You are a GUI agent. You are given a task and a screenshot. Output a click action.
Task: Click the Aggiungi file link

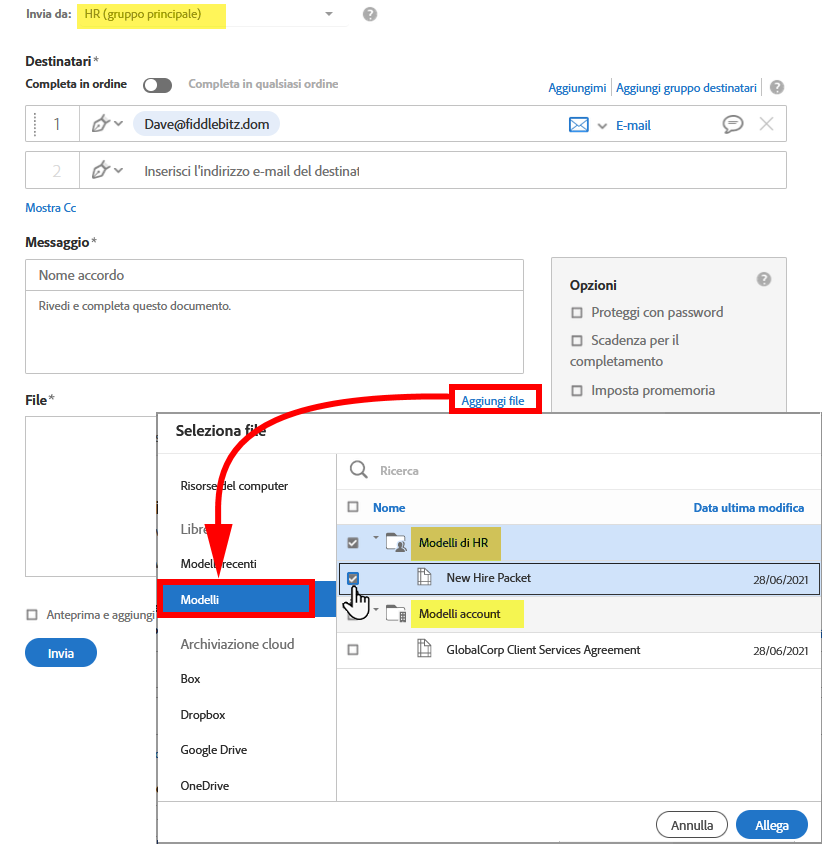[493, 401]
